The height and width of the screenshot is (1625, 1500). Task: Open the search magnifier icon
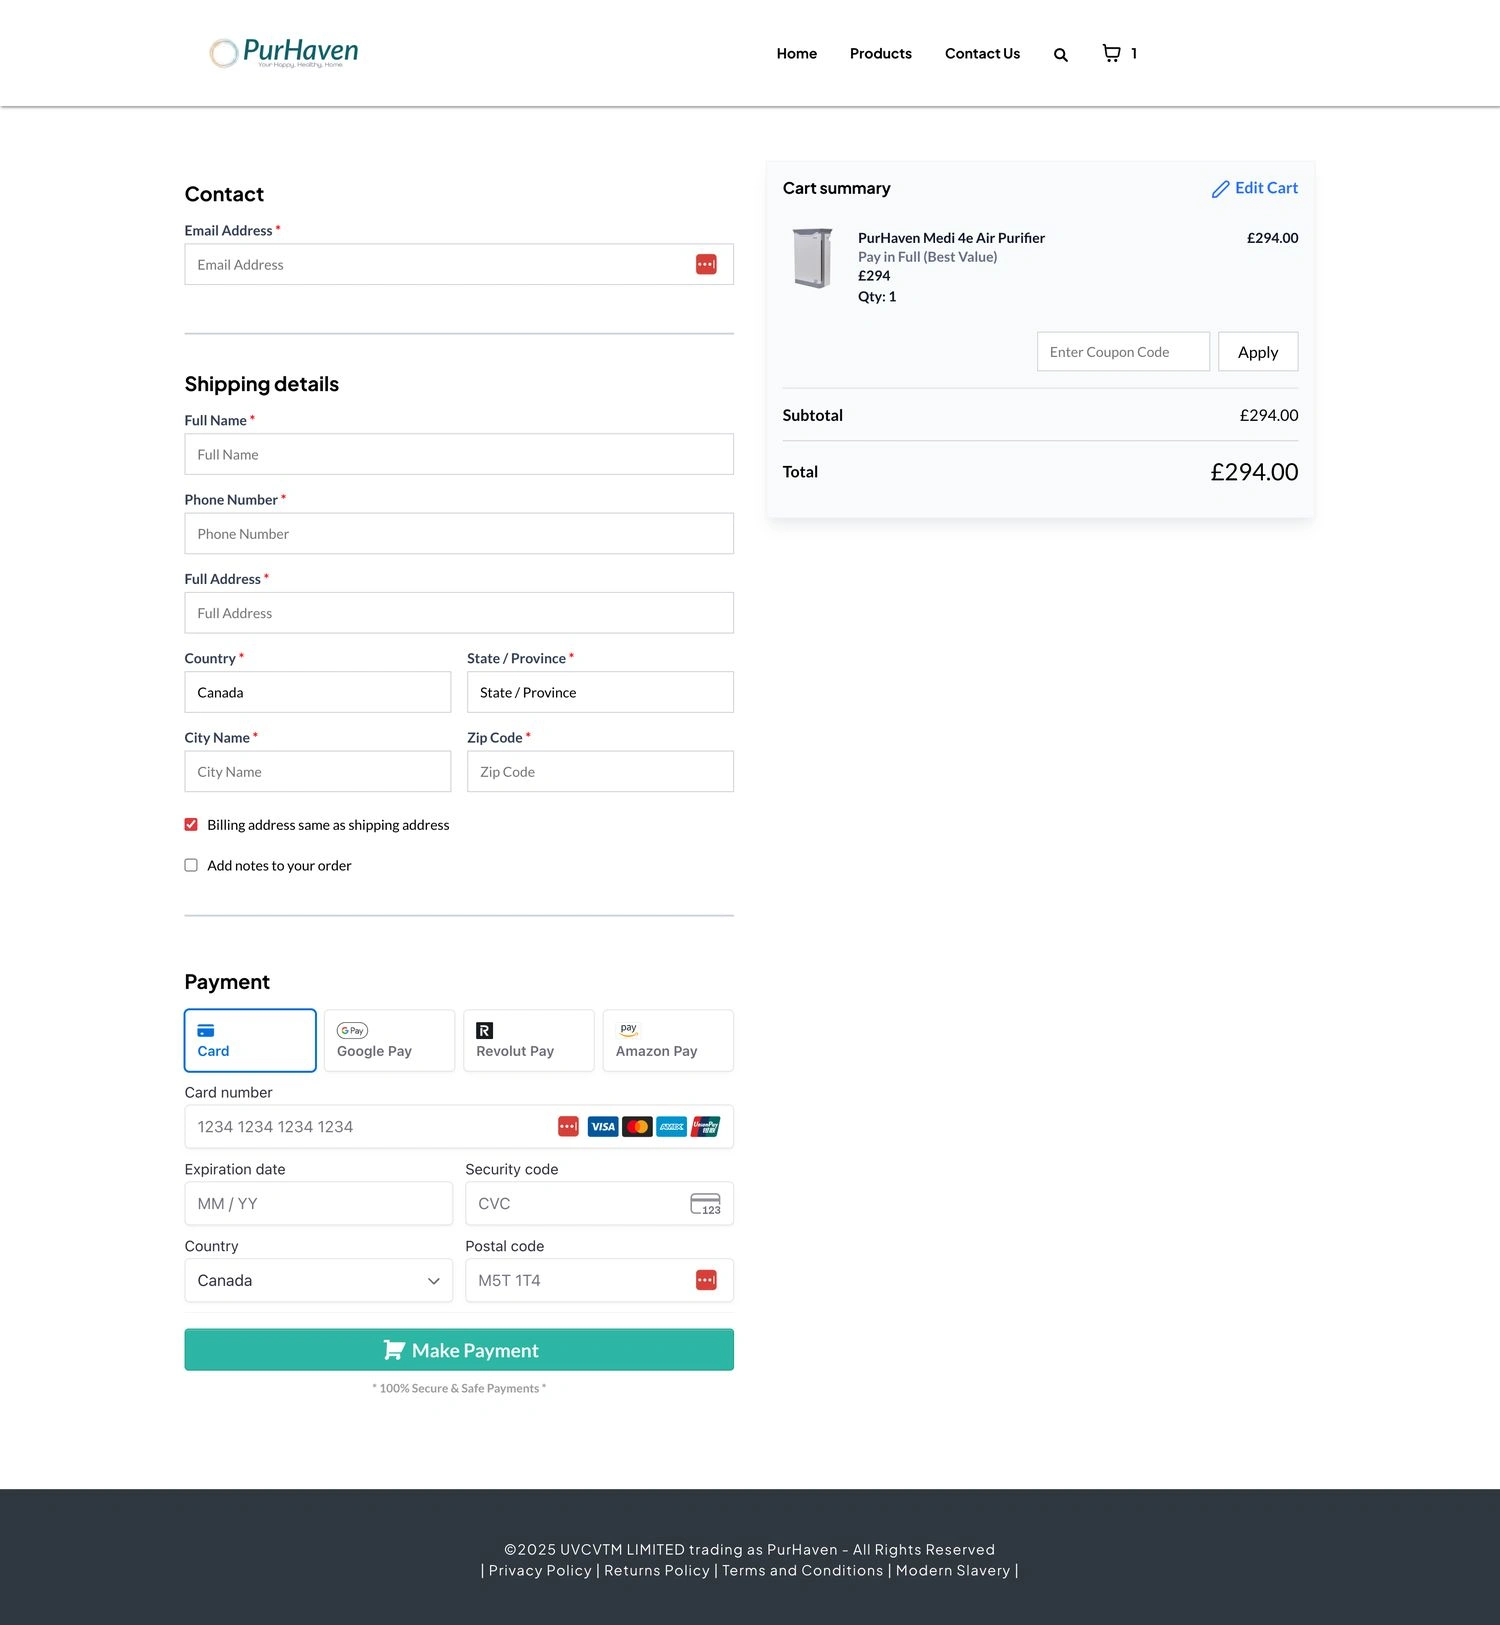(1061, 55)
